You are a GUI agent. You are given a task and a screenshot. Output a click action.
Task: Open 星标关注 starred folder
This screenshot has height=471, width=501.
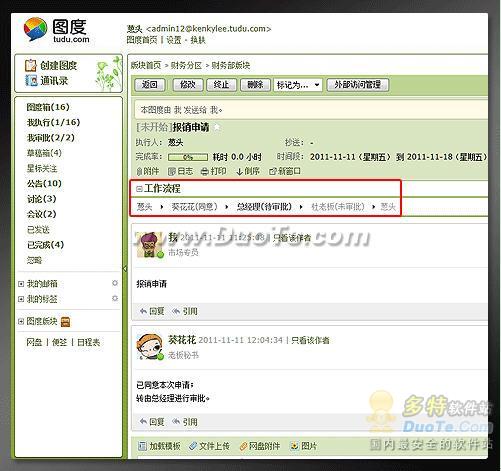(42, 168)
